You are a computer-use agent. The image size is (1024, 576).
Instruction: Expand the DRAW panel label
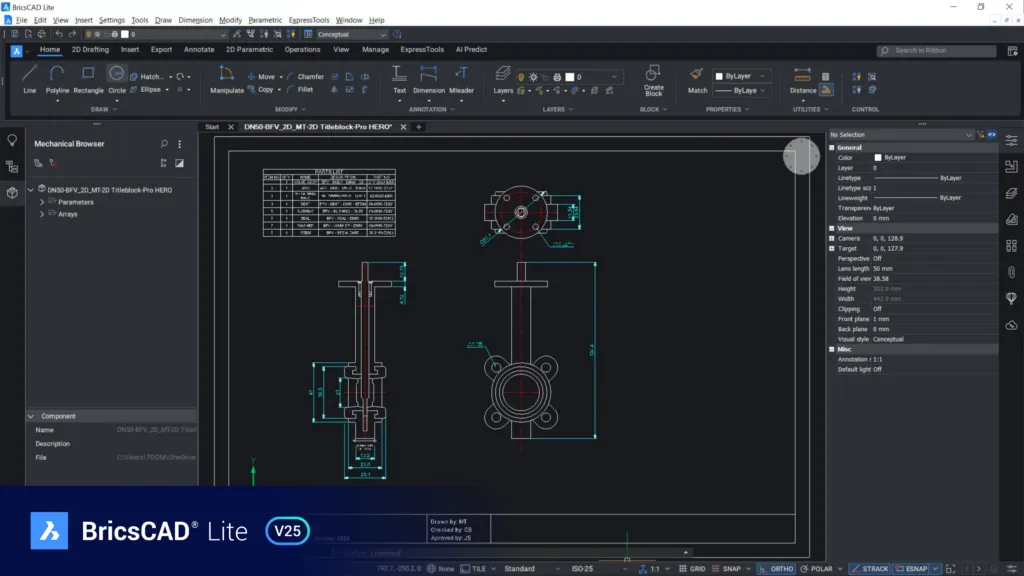tap(103, 110)
